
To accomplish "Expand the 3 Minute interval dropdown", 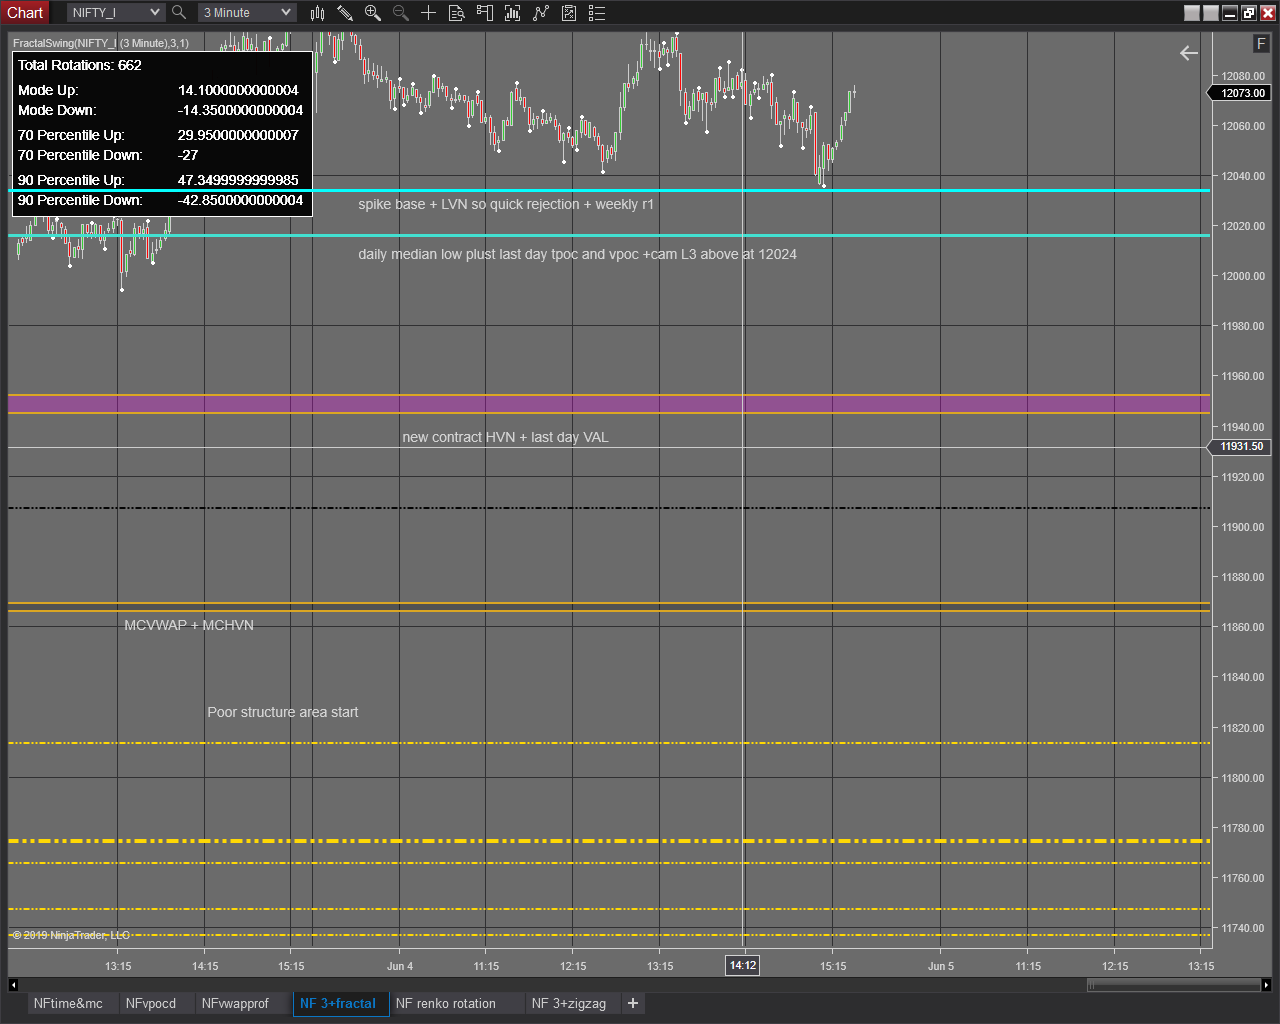I will click(x=286, y=13).
